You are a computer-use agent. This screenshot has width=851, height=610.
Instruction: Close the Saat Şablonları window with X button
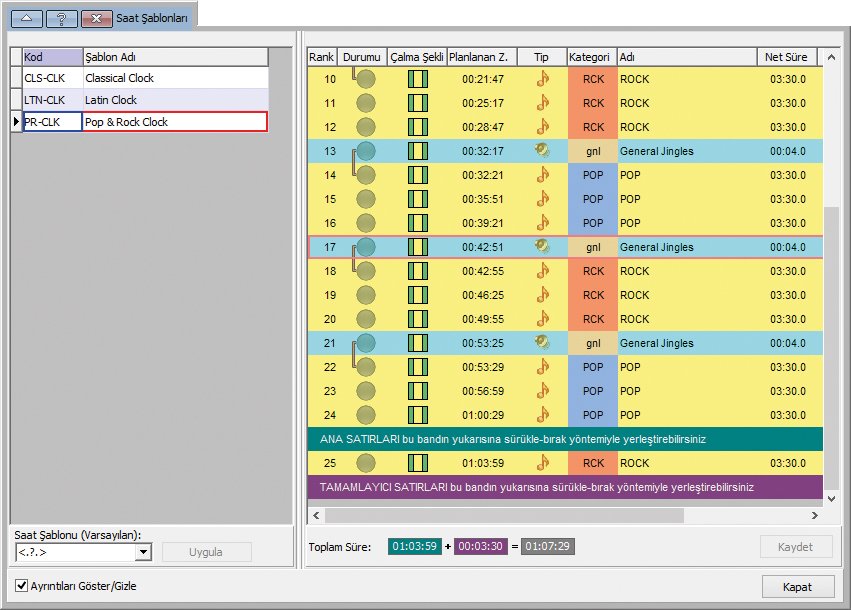click(96, 18)
